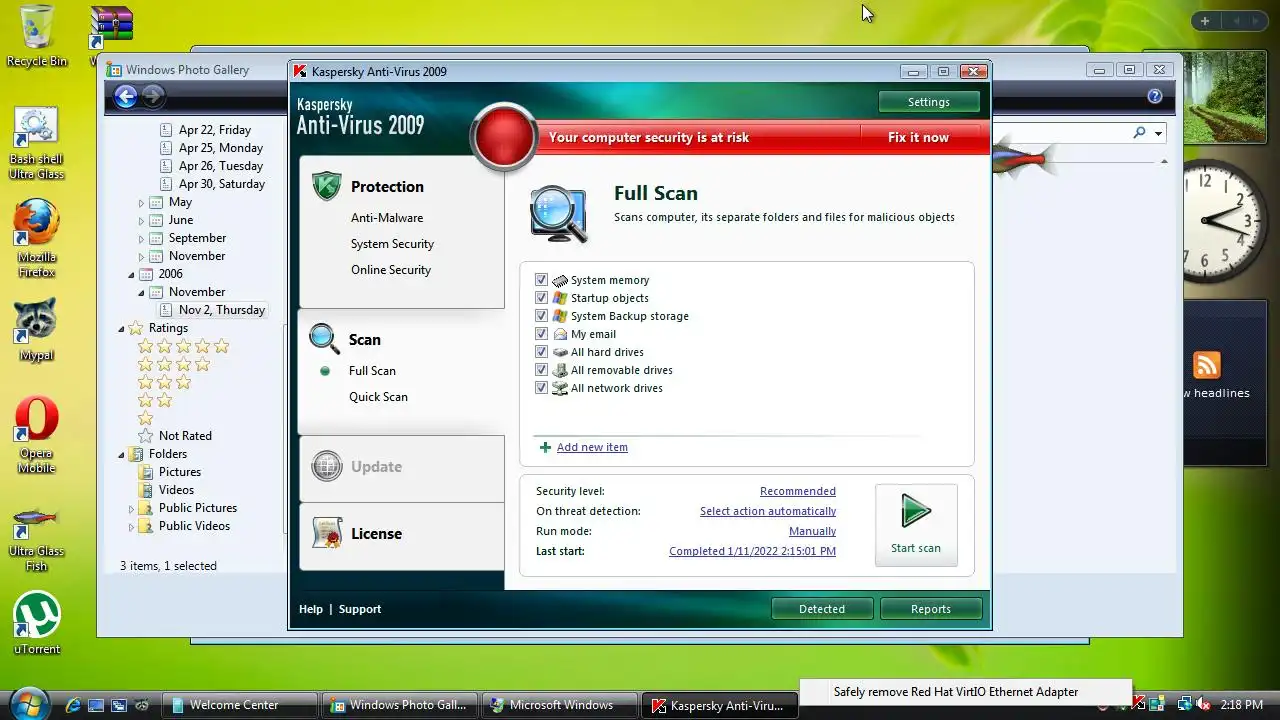Expand the Public Videos folder node

click(131, 526)
